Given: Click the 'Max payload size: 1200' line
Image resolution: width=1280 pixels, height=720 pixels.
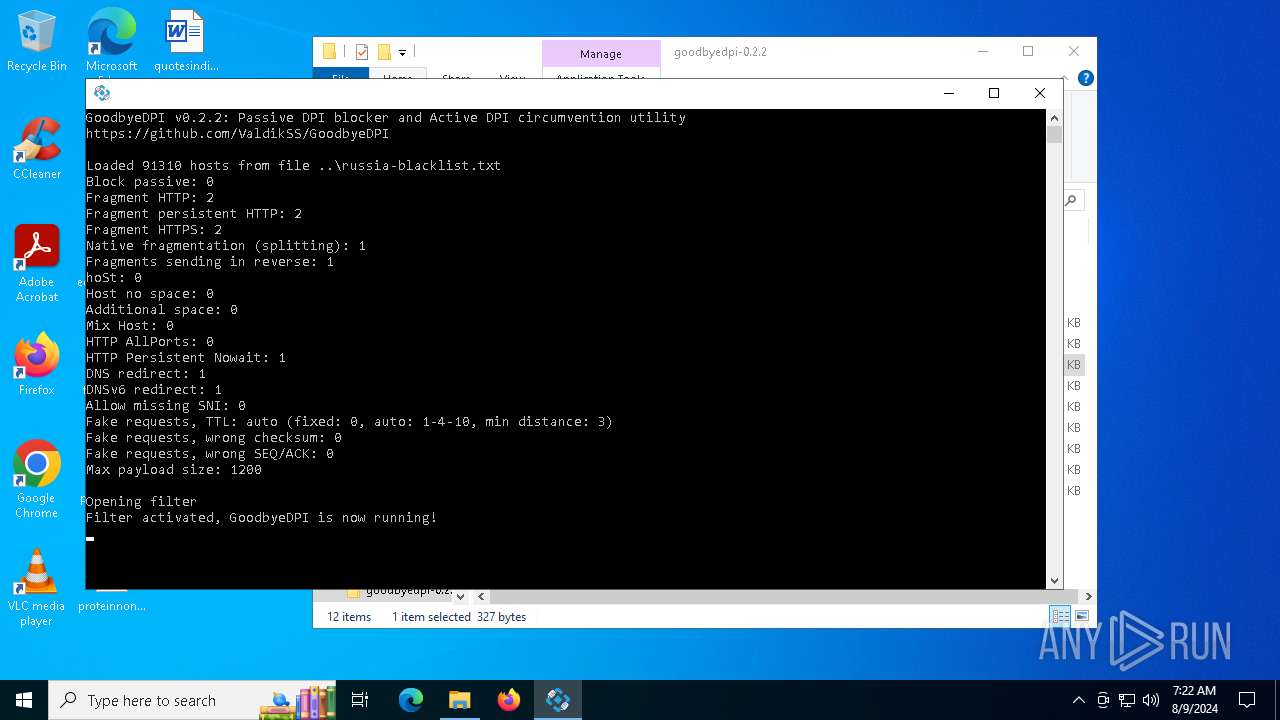Looking at the screenshot, I should (x=174, y=469).
